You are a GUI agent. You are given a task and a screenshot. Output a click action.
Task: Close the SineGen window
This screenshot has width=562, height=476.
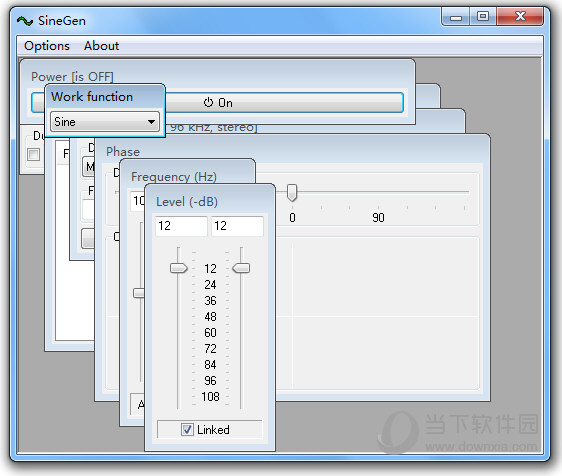(x=520, y=16)
